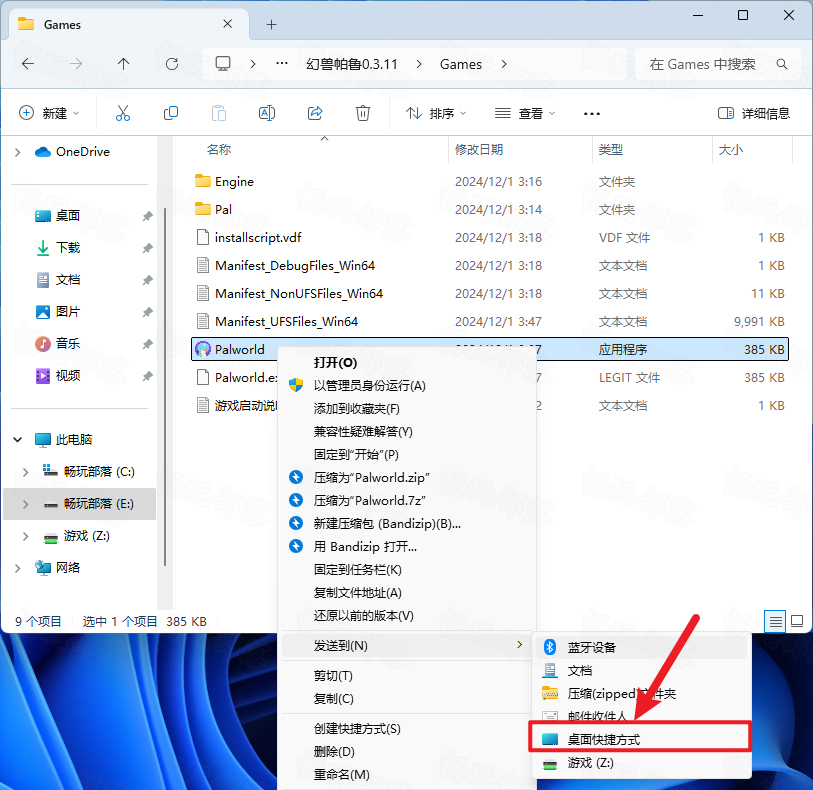Click the Copy icon in toolbar
813x790 pixels.
pos(171,113)
